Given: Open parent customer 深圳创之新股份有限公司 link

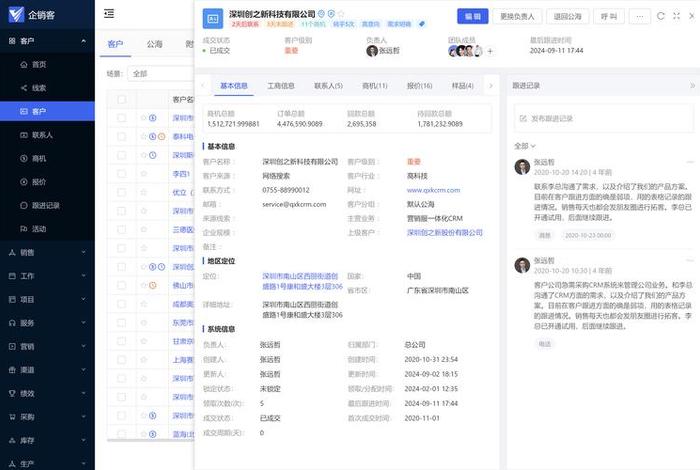Looking at the screenshot, I should (x=445, y=233).
